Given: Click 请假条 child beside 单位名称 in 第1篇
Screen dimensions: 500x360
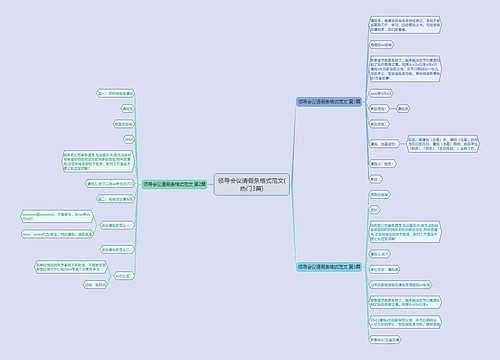Looking at the screenshot, I should (403, 109).
